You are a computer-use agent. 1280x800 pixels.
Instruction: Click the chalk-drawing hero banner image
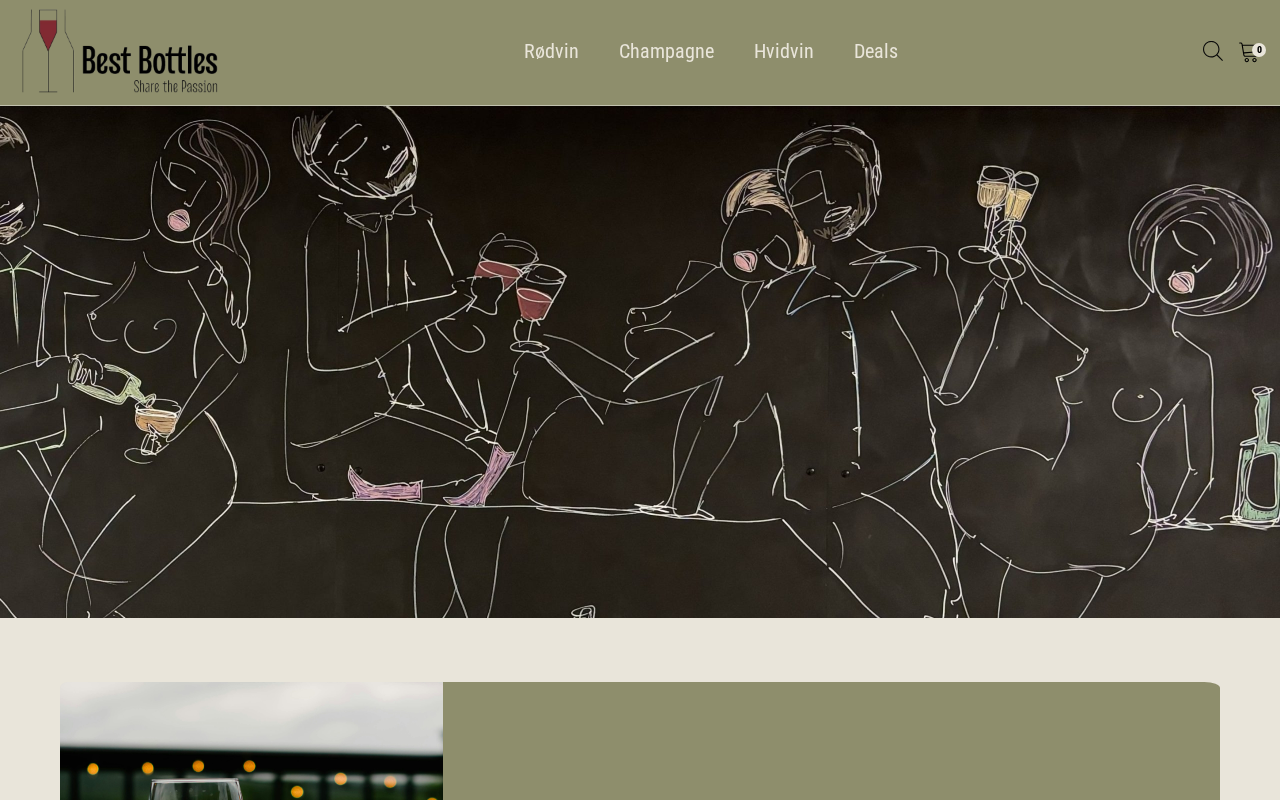click(x=640, y=362)
